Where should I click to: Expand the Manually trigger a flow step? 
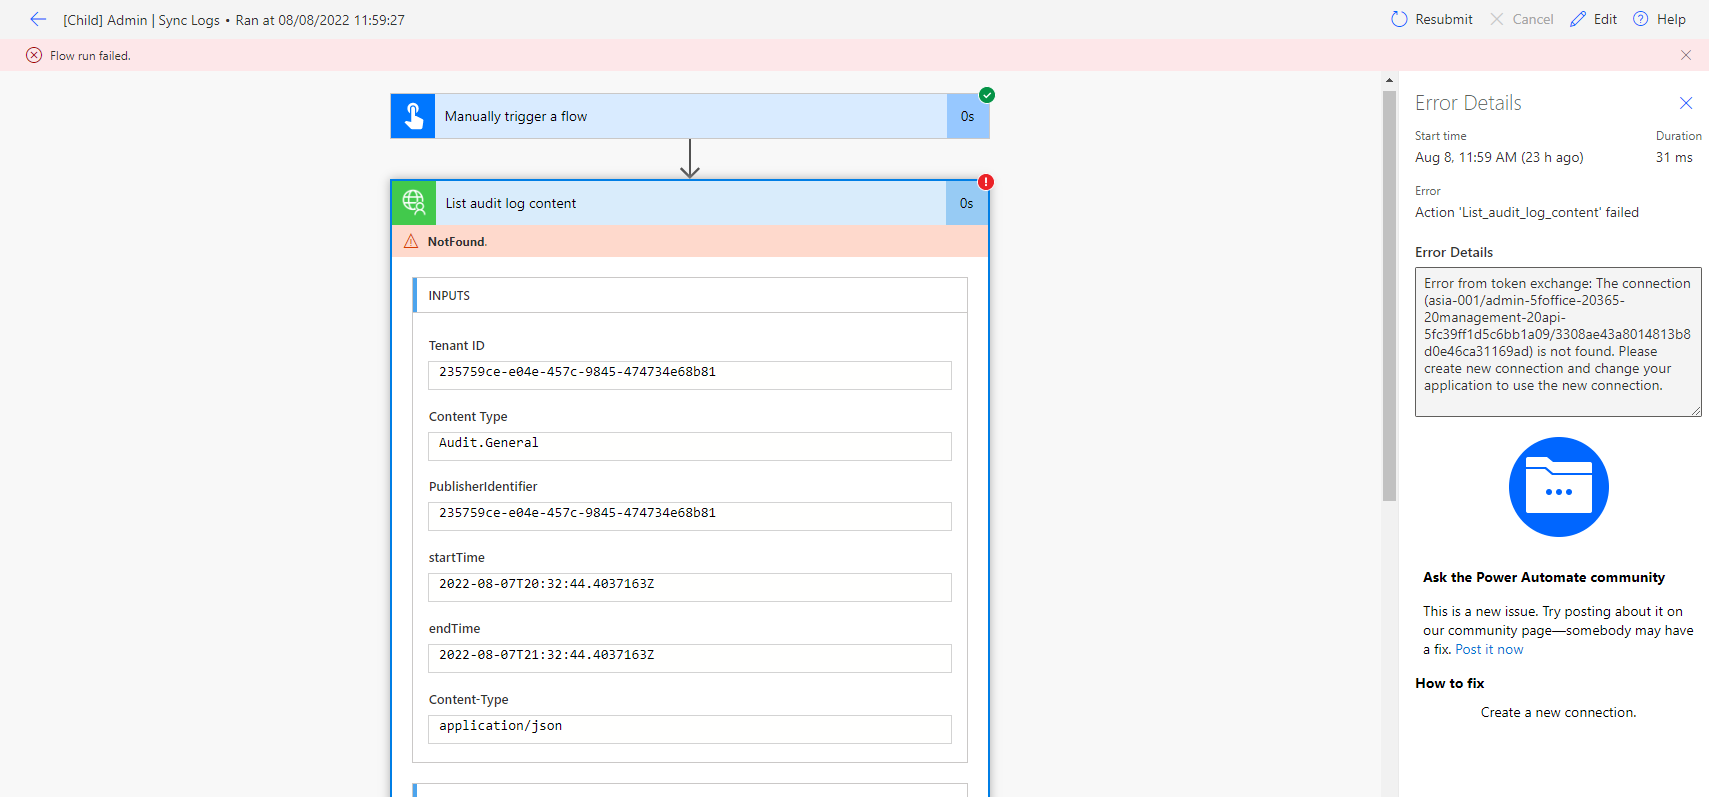click(x=690, y=116)
